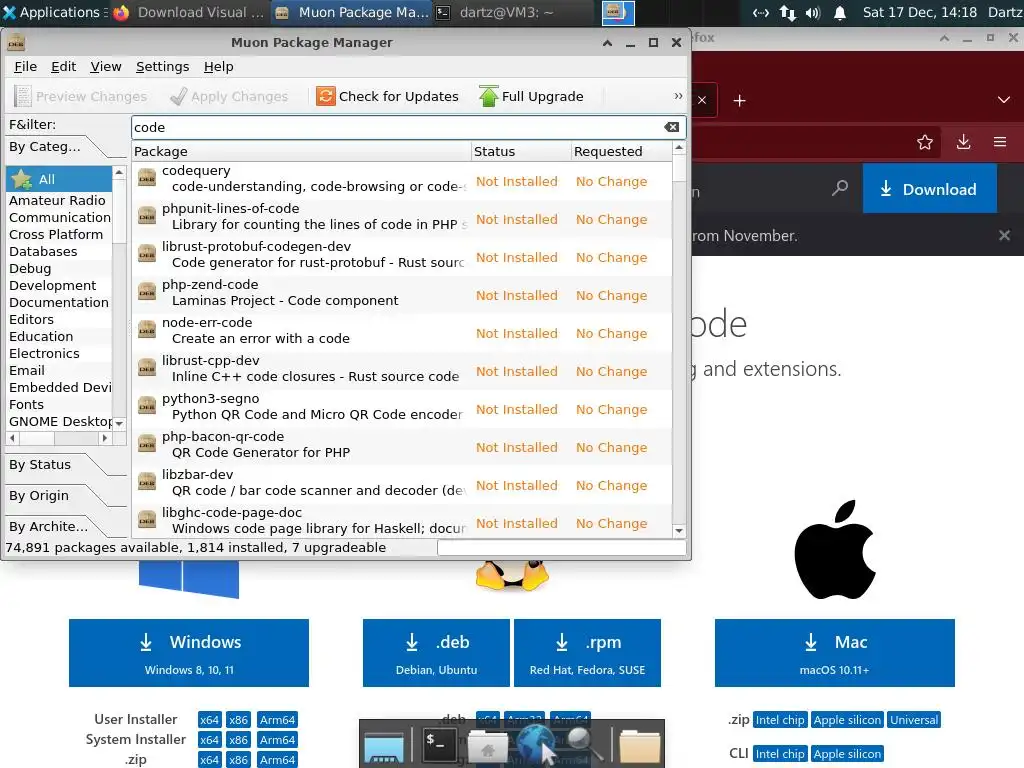Click the codequery package icon
Image resolution: width=1024 pixels, height=768 pixels.
click(x=147, y=178)
